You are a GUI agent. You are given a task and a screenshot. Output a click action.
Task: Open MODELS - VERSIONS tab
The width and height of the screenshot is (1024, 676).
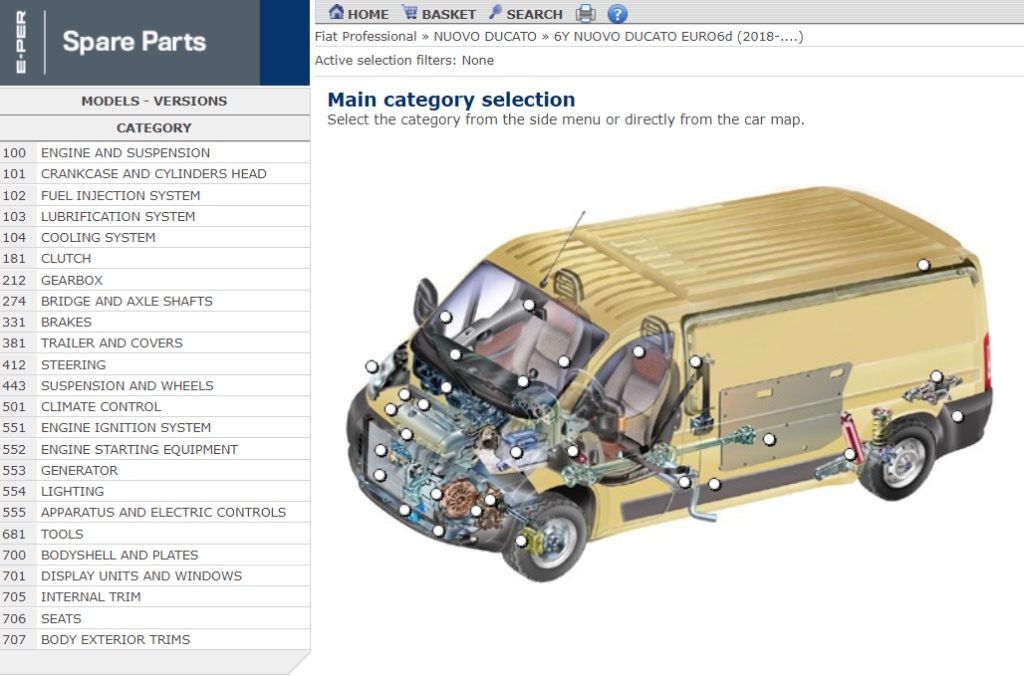[x=154, y=101]
